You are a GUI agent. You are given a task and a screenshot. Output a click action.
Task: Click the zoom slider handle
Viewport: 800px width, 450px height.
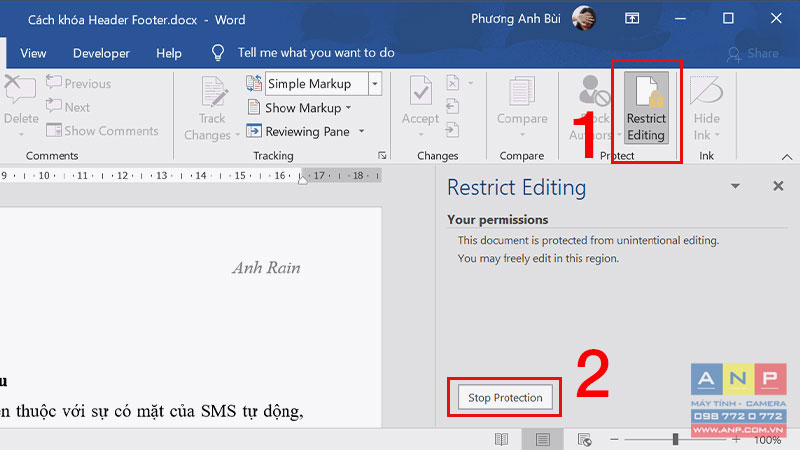point(676,439)
